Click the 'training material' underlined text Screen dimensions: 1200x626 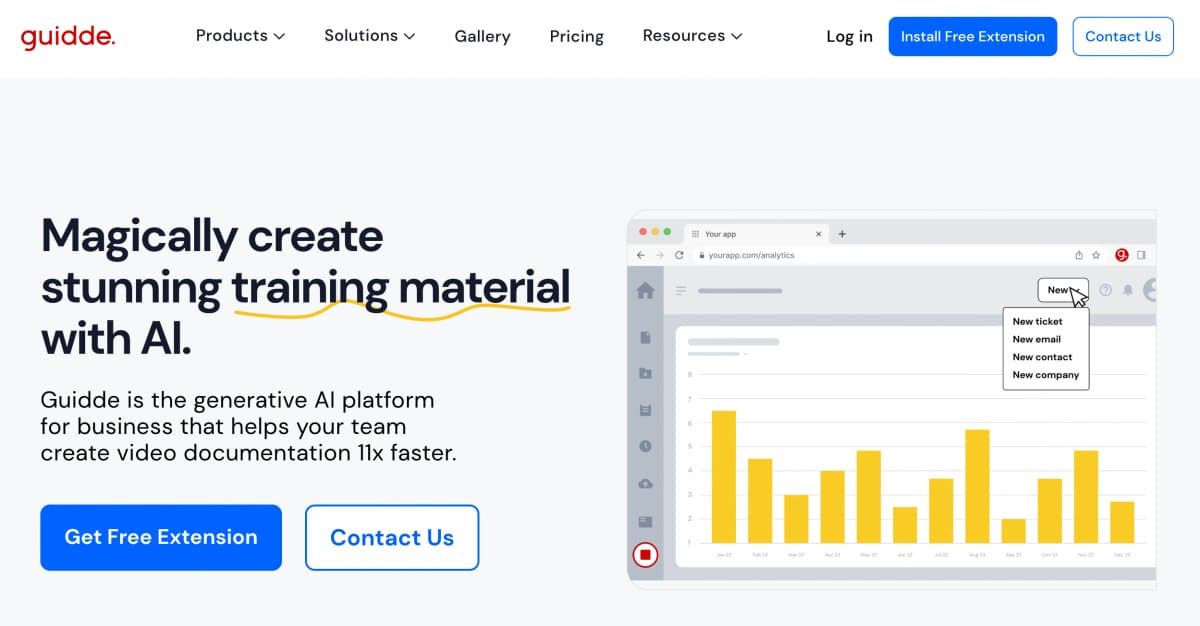coord(401,288)
